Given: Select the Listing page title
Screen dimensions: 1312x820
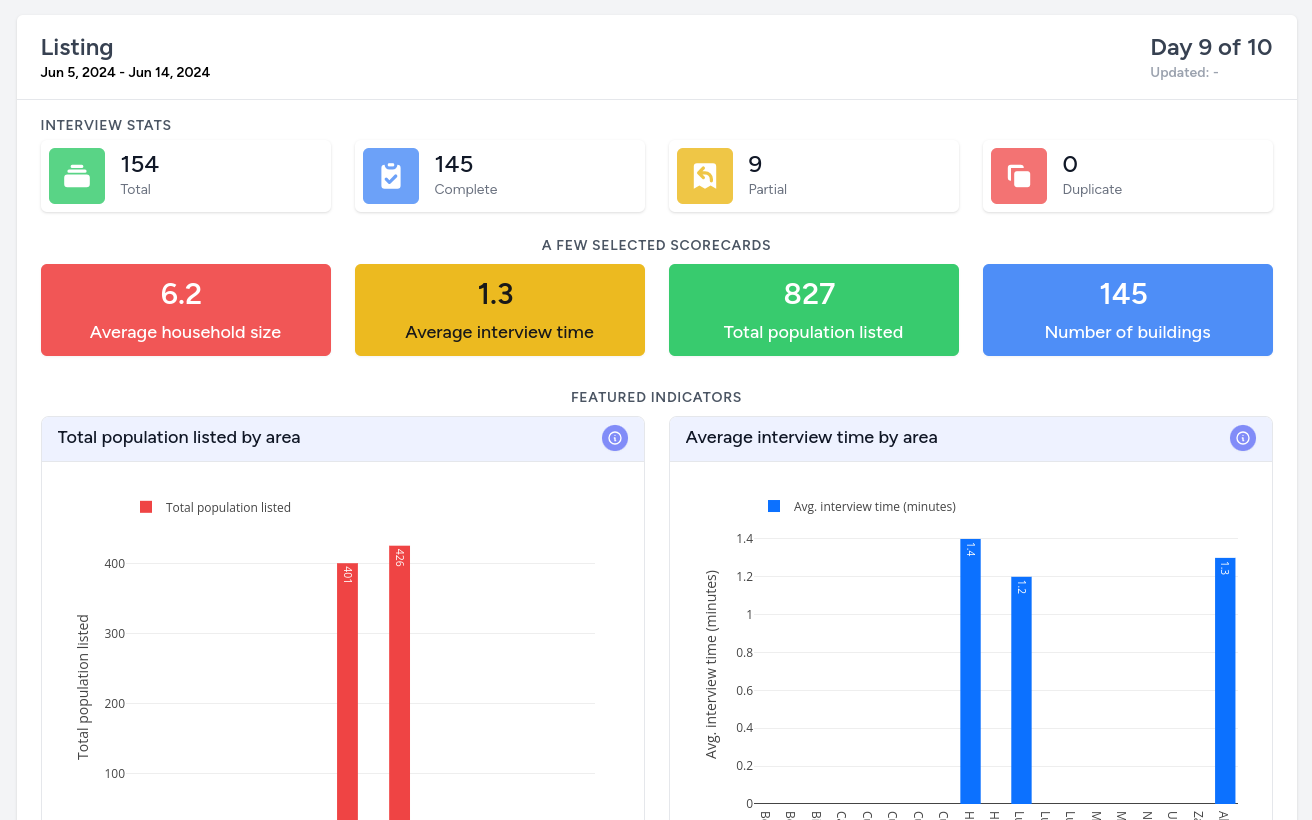Looking at the screenshot, I should click(76, 47).
